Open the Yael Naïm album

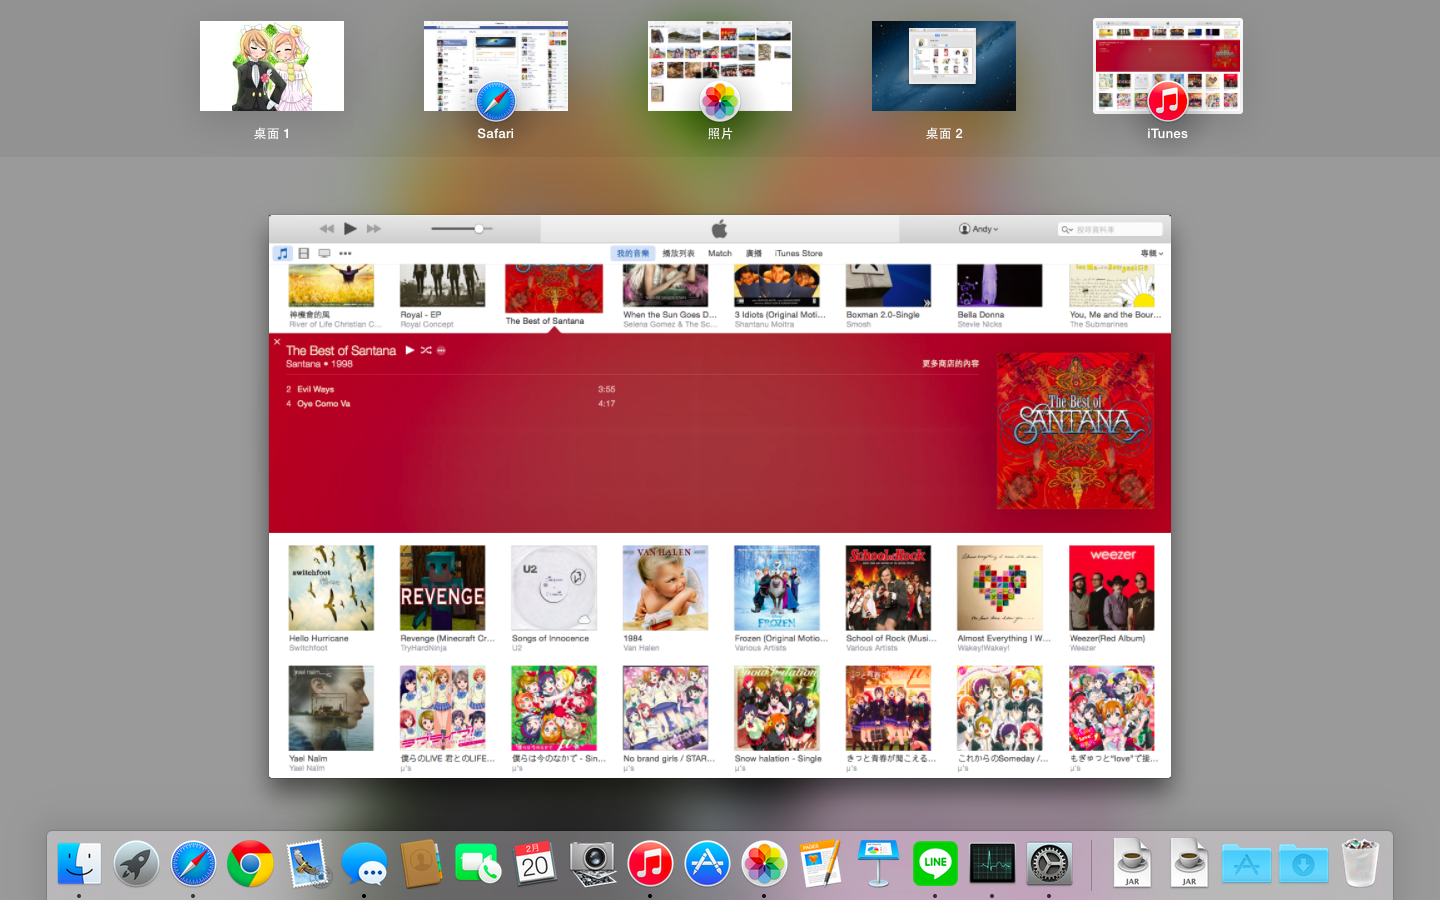pyautogui.click(x=331, y=708)
